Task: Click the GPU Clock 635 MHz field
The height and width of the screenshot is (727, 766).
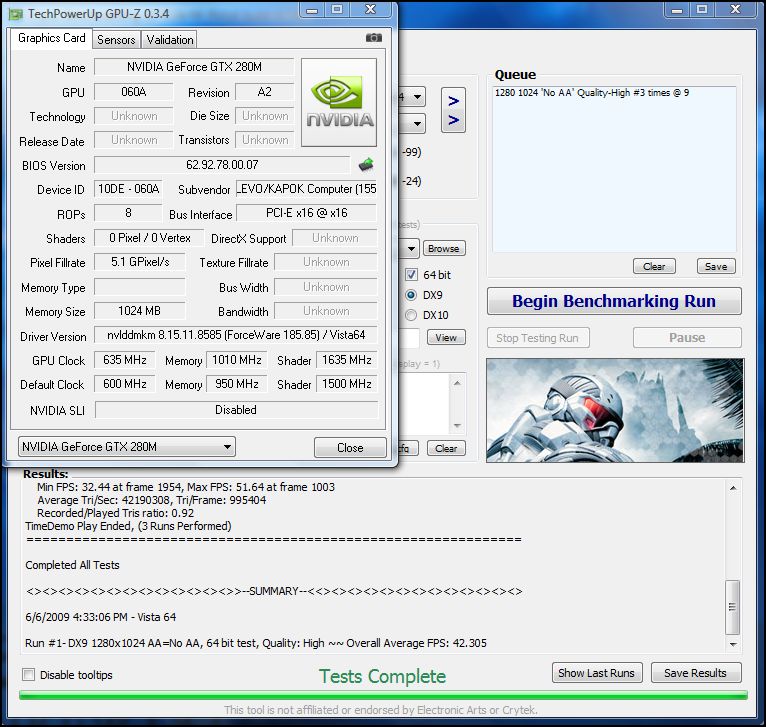Action: tap(125, 360)
